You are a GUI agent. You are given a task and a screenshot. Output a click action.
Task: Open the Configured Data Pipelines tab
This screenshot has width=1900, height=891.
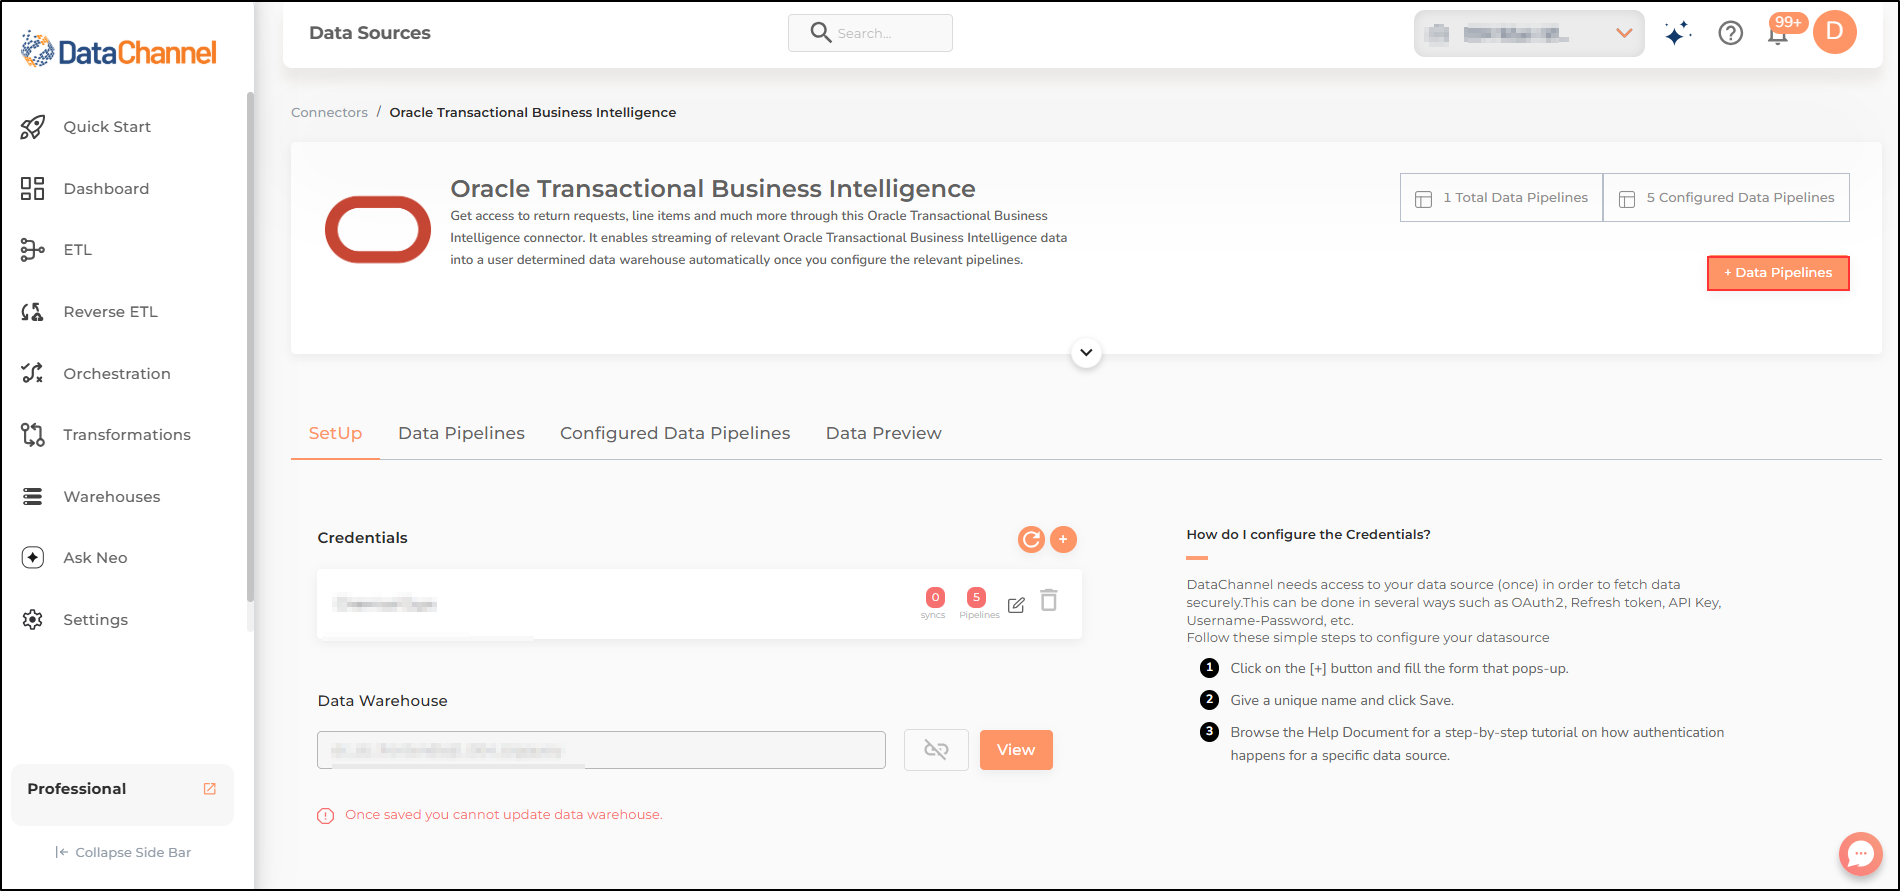pyautogui.click(x=675, y=433)
